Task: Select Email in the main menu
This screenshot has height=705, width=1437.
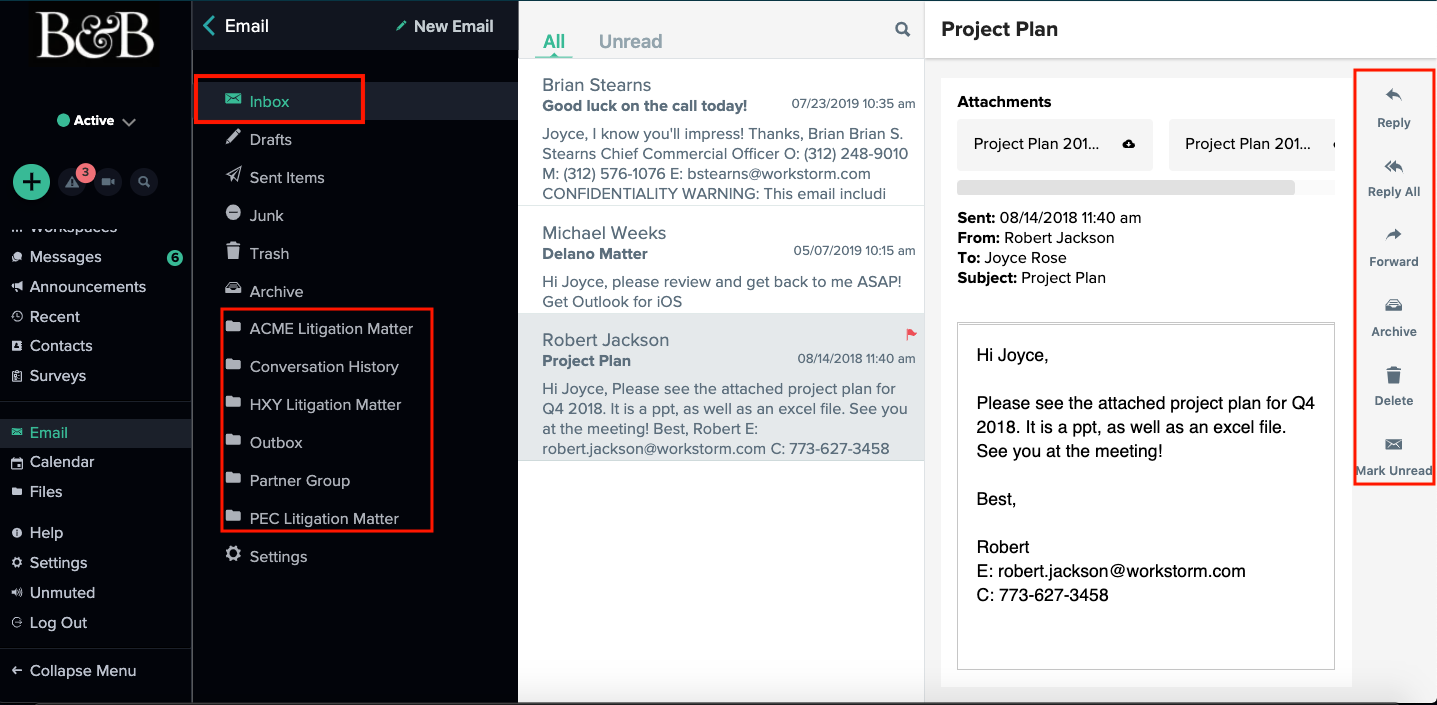Action: coord(96,432)
